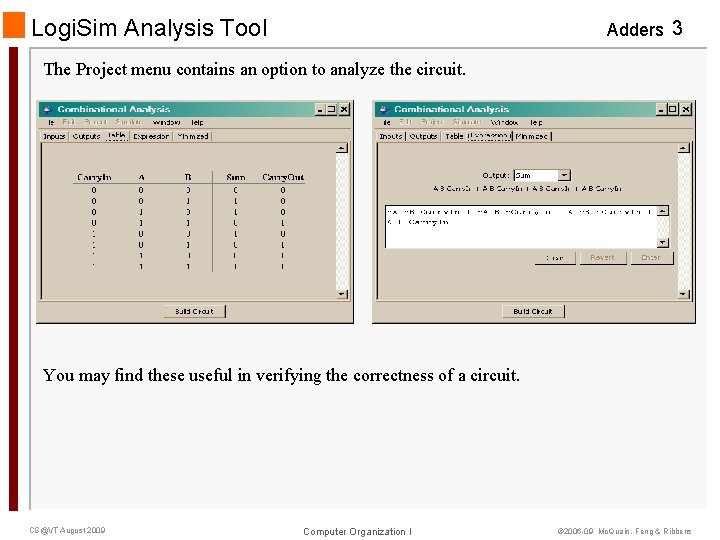The height and width of the screenshot is (540, 720).
Task: Open Help menu in the expression window
Action: (x=536, y=122)
